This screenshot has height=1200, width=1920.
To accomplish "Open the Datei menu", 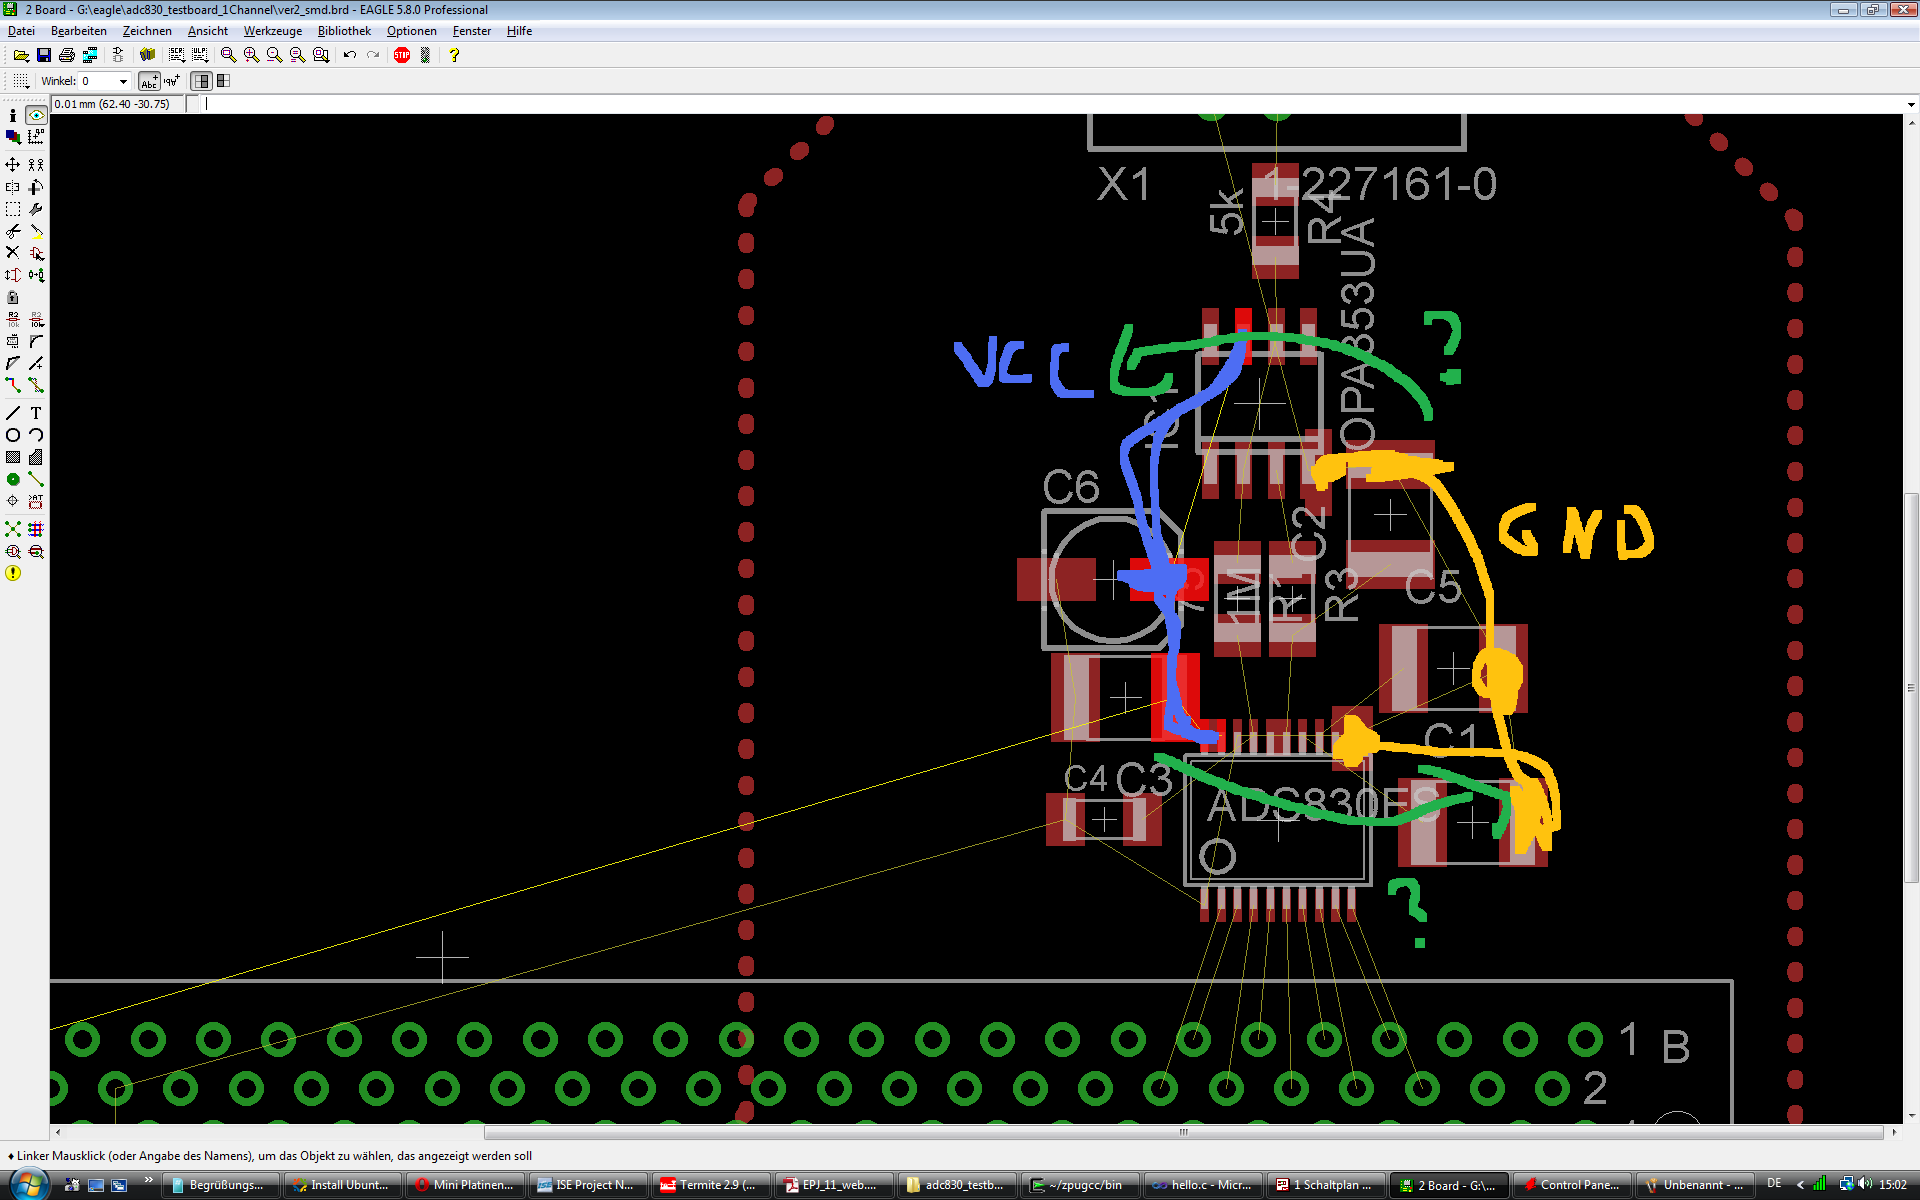I will [x=21, y=31].
